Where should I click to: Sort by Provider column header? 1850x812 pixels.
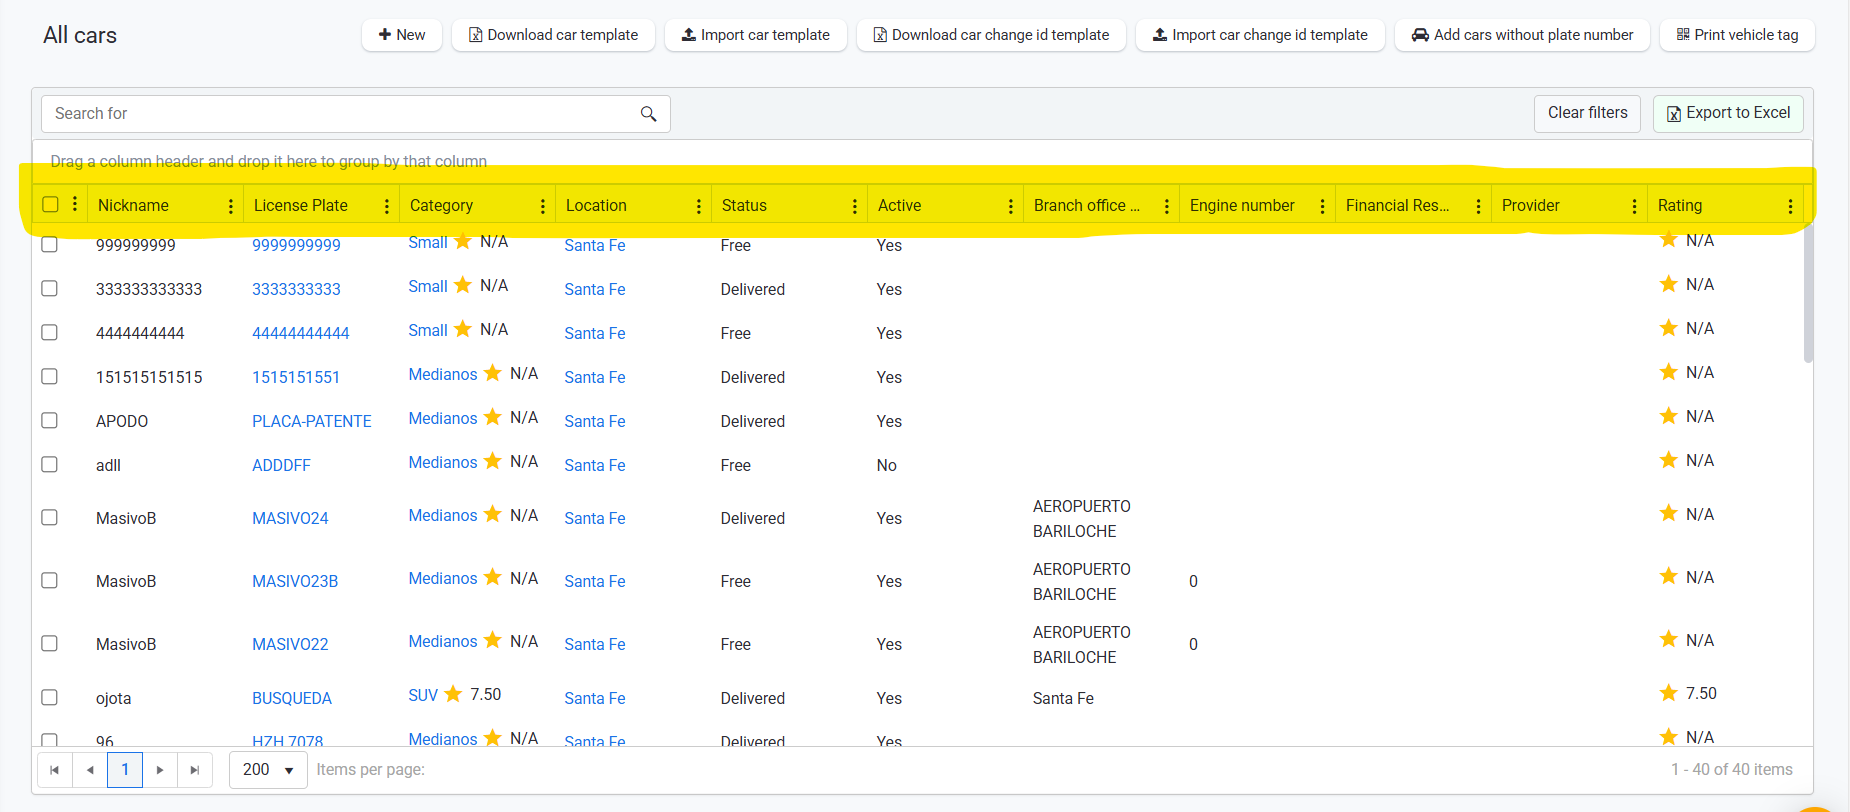point(1530,206)
